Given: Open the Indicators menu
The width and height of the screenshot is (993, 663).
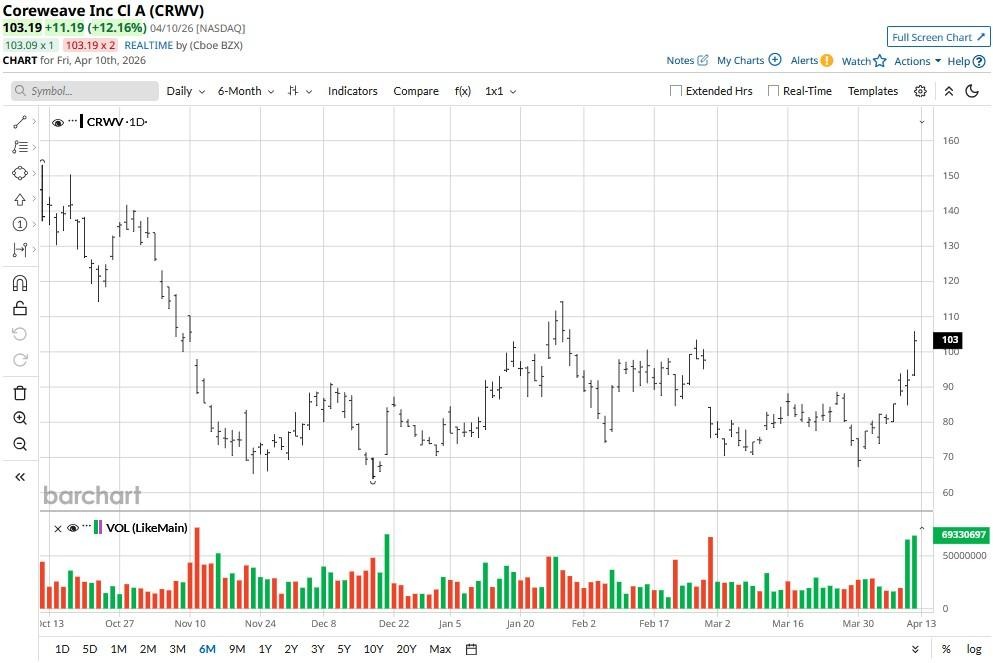Looking at the screenshot, I should [x=353, y=91].
